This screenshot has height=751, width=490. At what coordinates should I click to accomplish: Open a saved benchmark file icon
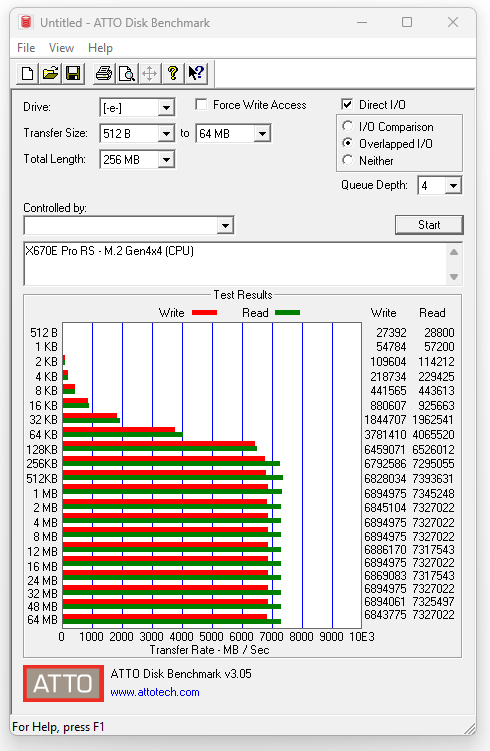click(50, 73)
